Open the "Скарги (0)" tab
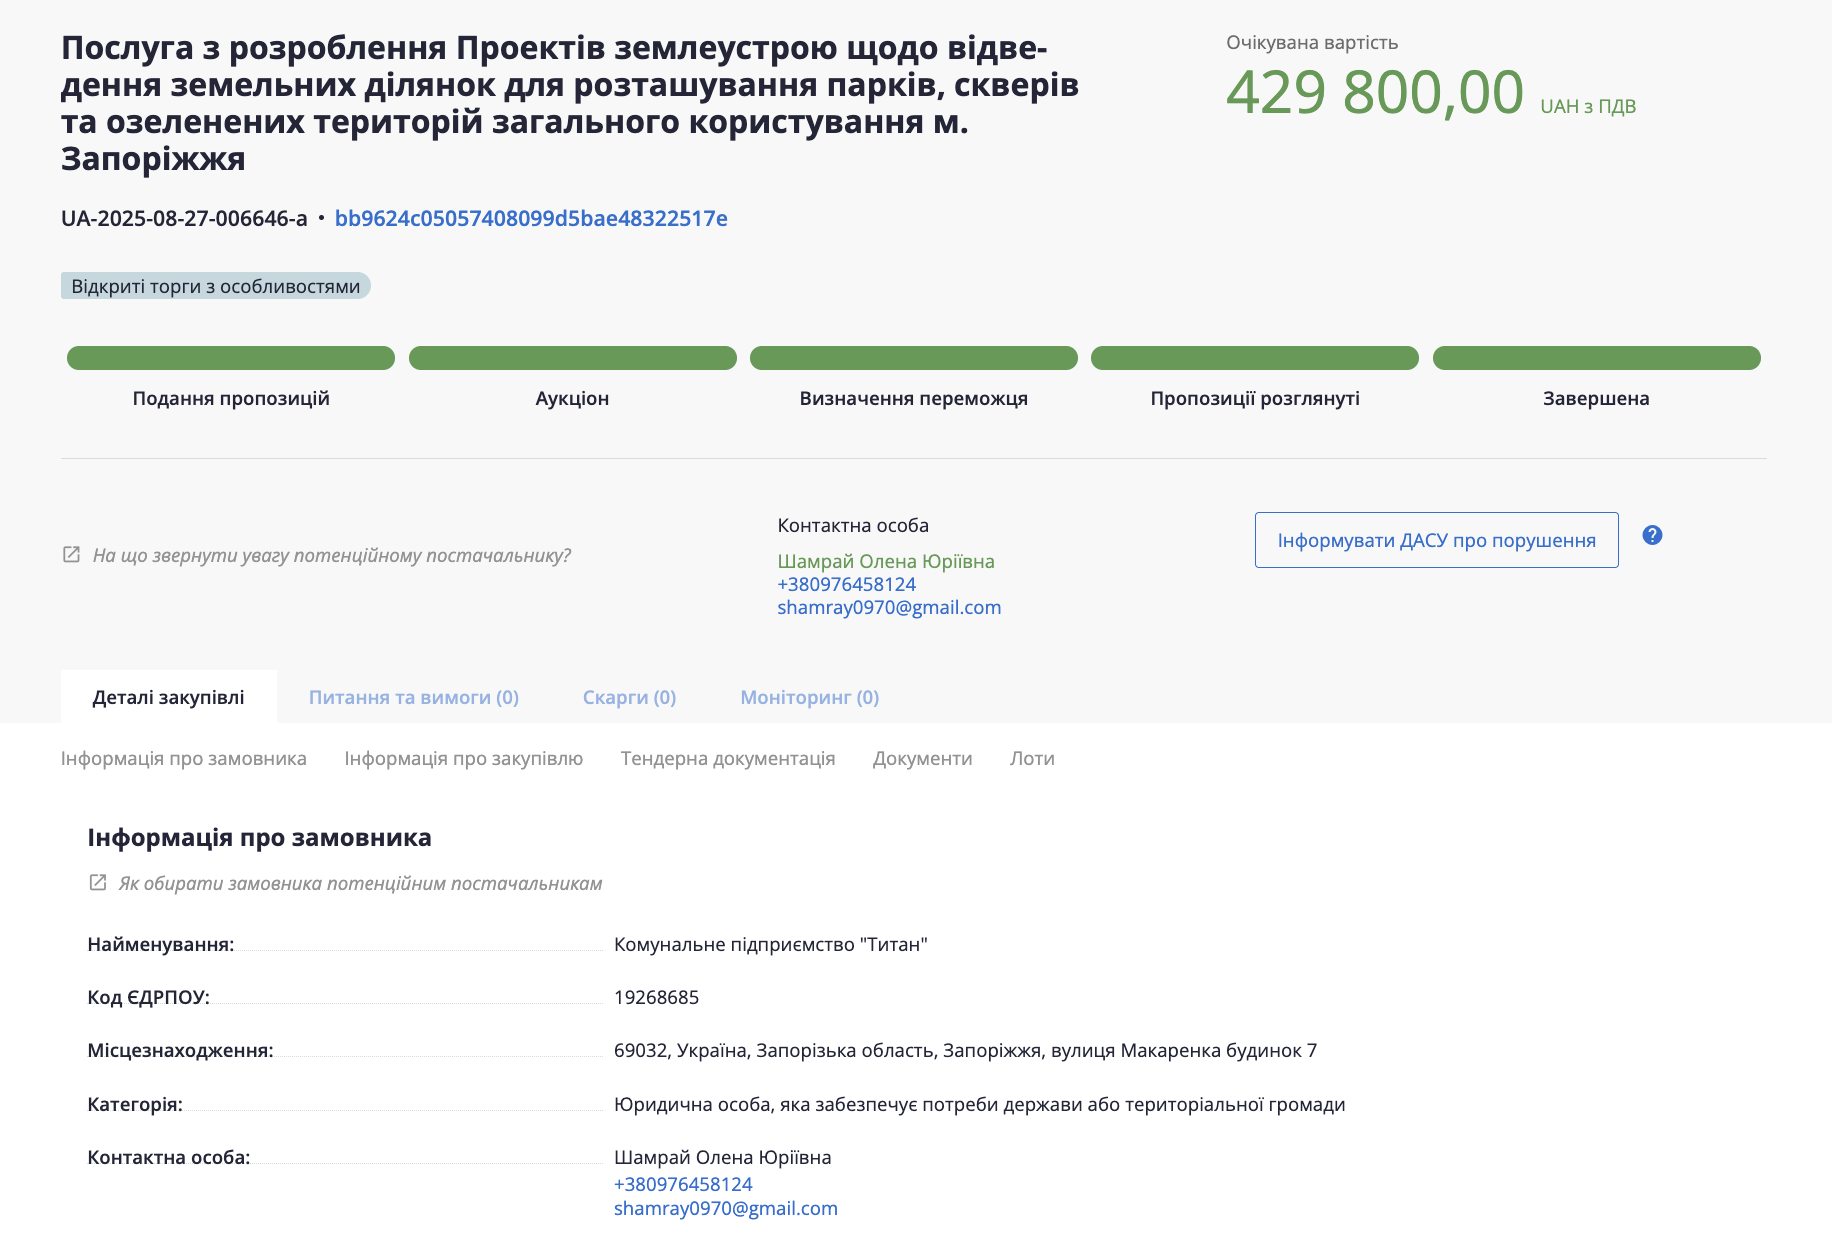Viewport: 1832px width, 1240px height. 628,697
